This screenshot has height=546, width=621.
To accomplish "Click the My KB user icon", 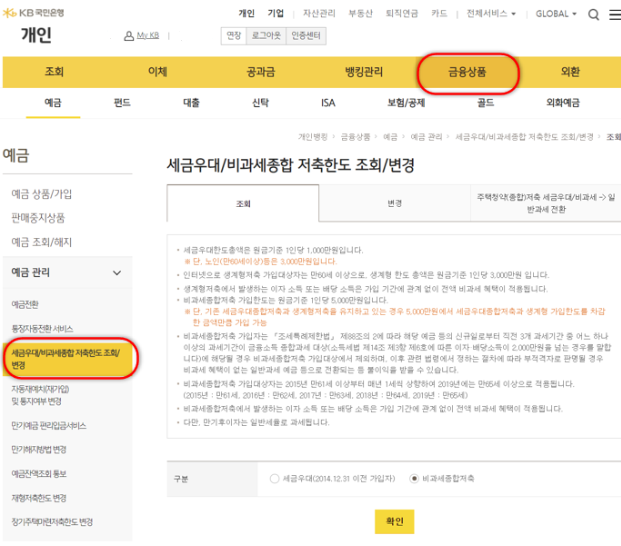I will click(x=129, y=36).
